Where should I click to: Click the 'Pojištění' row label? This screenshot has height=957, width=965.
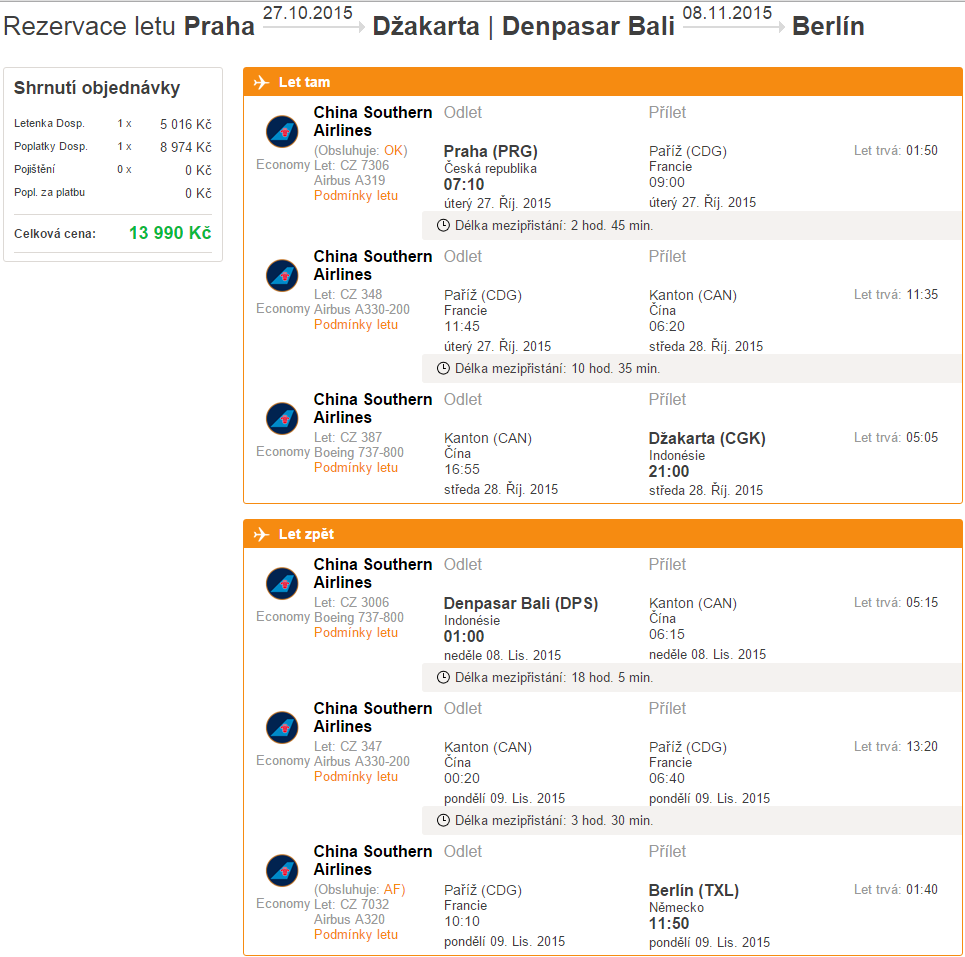click(34, 169)
